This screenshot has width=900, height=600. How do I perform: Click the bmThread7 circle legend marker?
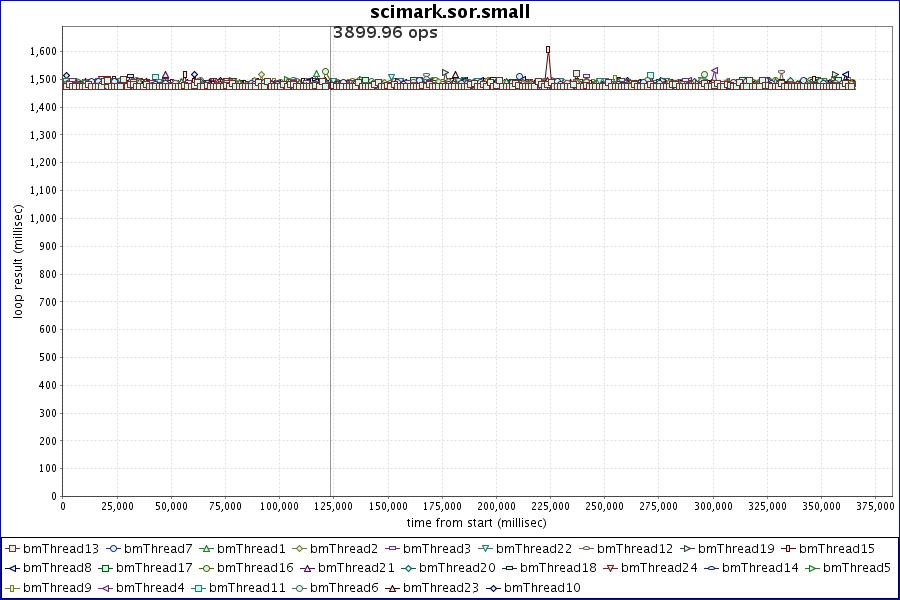coord(113,549)
